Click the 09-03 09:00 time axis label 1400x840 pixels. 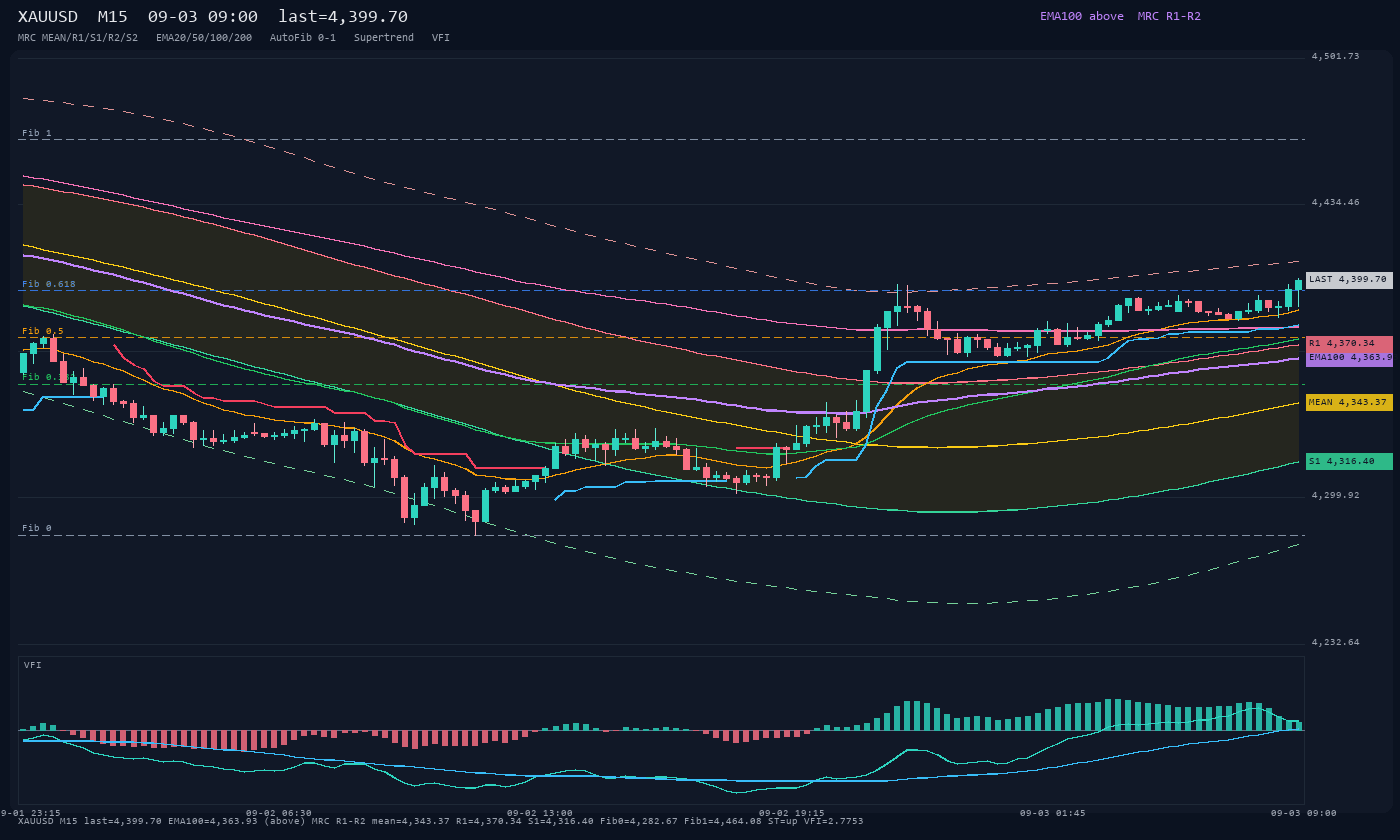pyautogui.click(x=1303, y=813)
